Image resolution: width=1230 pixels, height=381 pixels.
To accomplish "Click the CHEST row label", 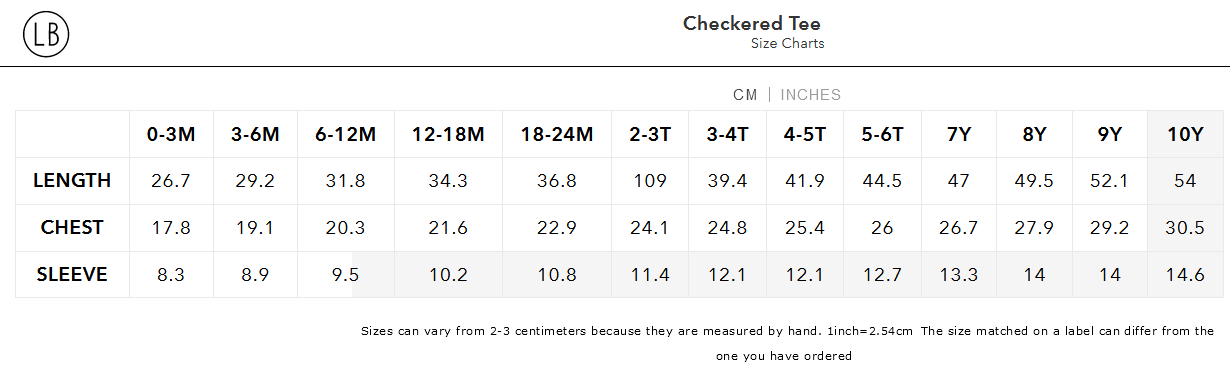I will click(x=72, y=228).
